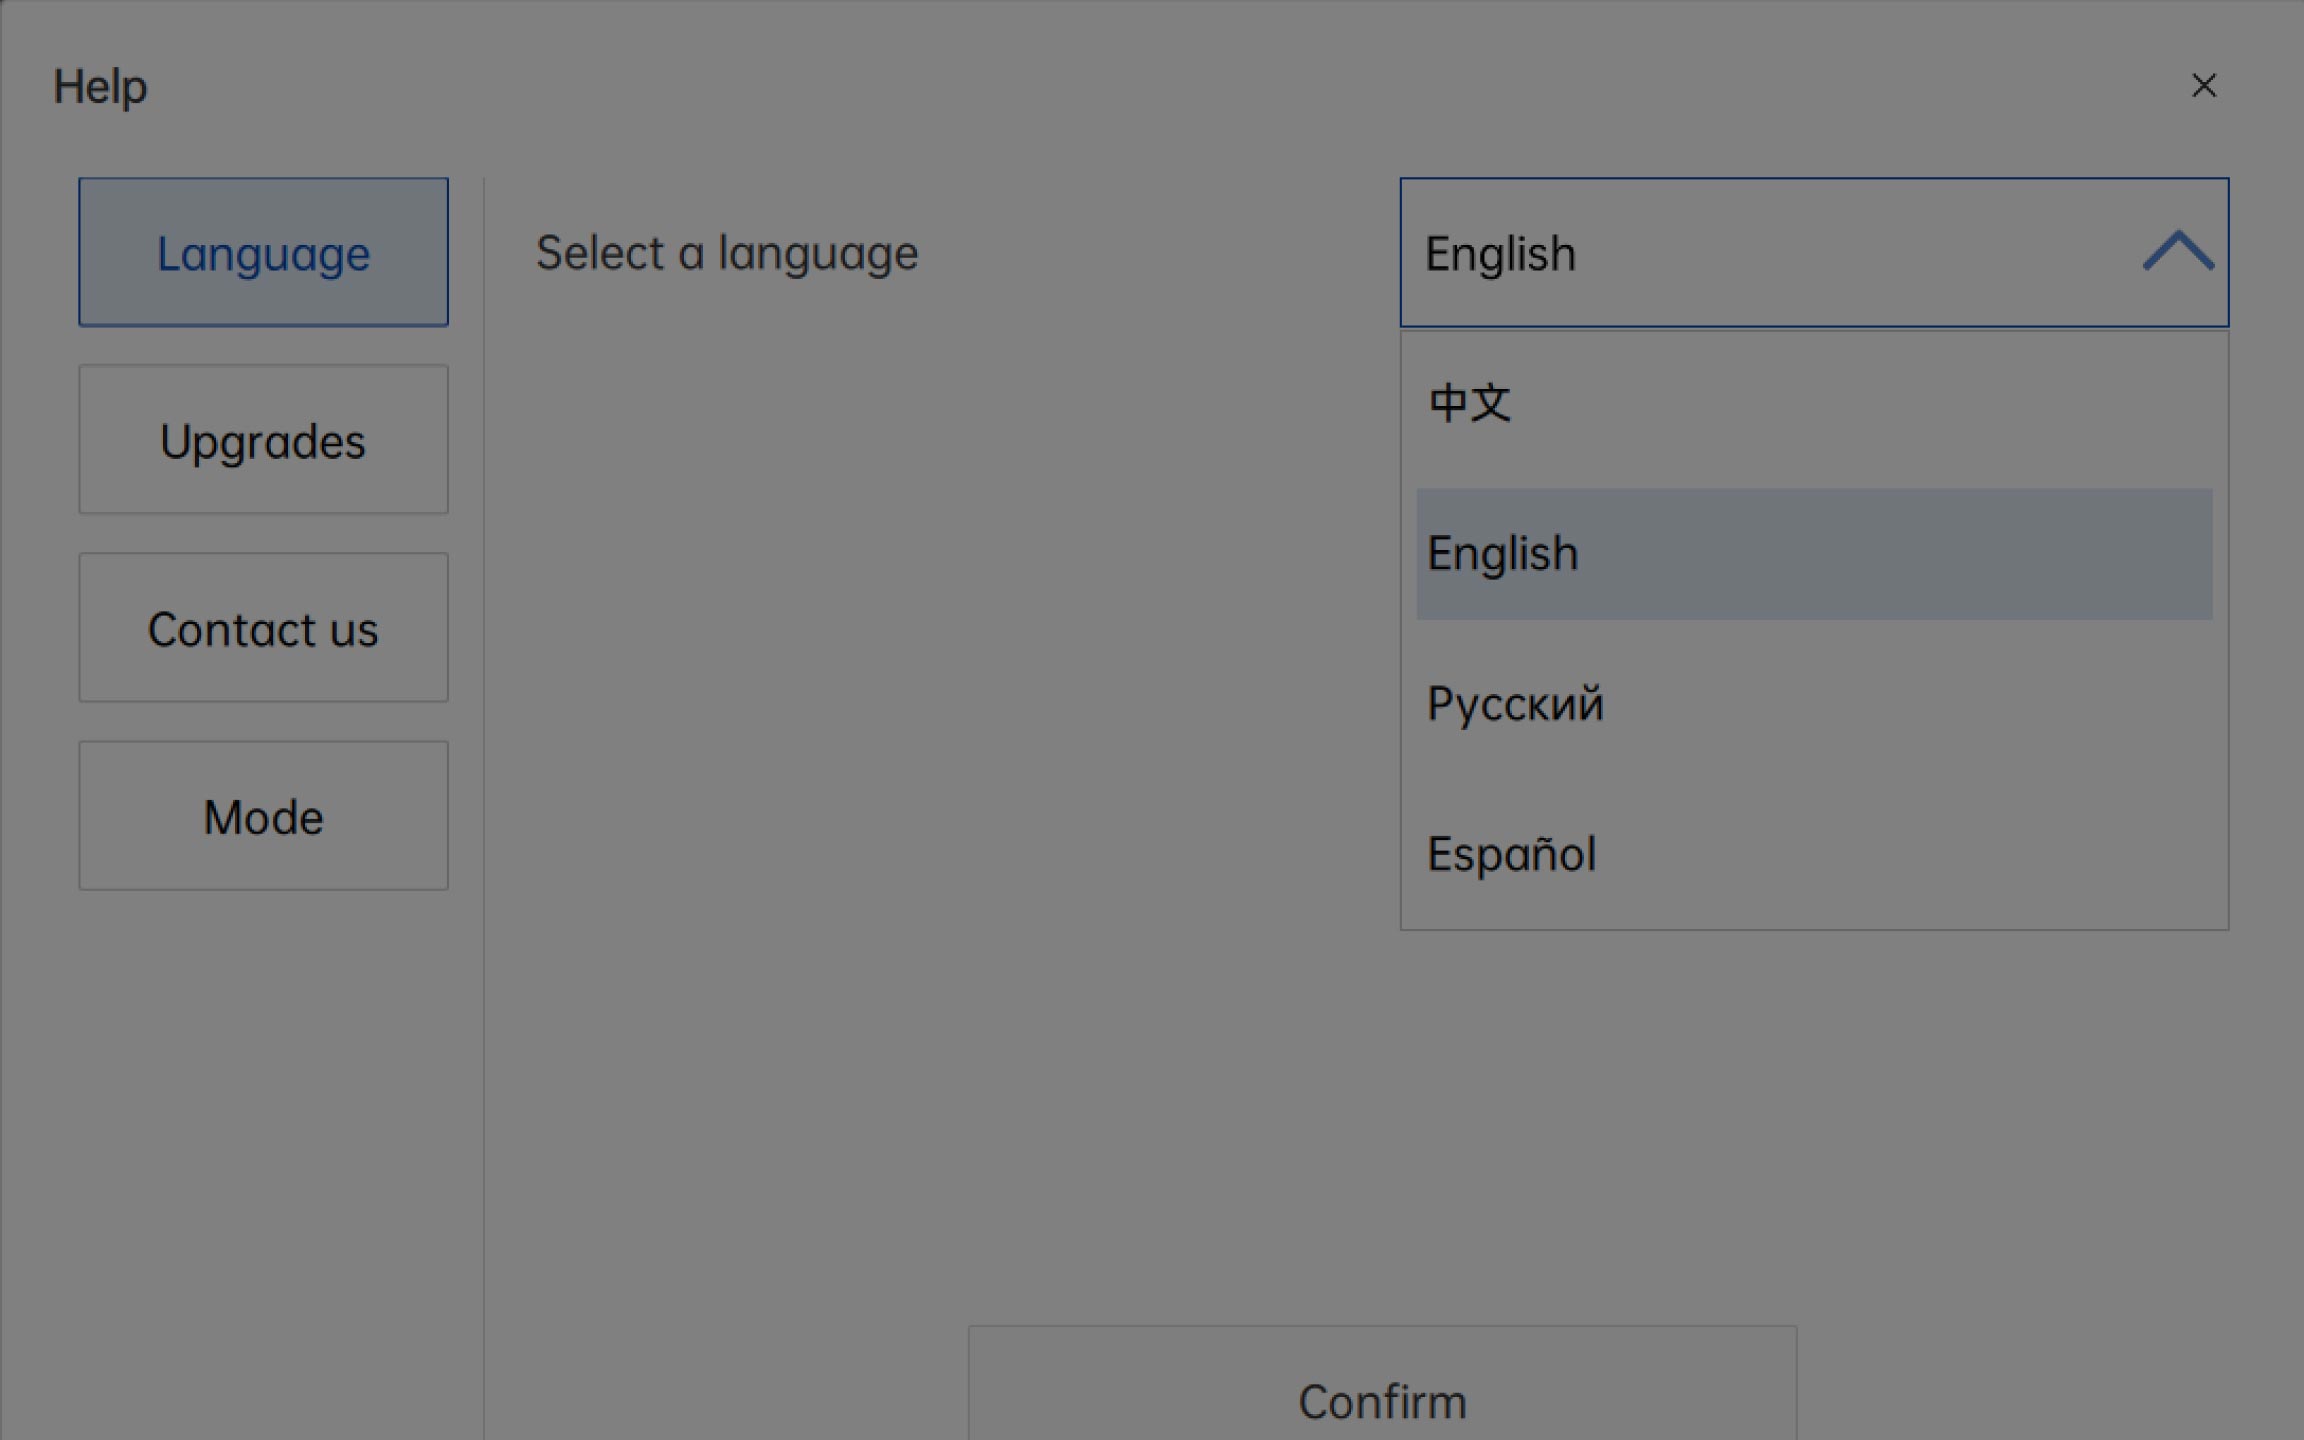This screenshot has height=1440, width=2304.
Task: Click the blue chevron-up arrow icon
Action: click(2178, 251)
